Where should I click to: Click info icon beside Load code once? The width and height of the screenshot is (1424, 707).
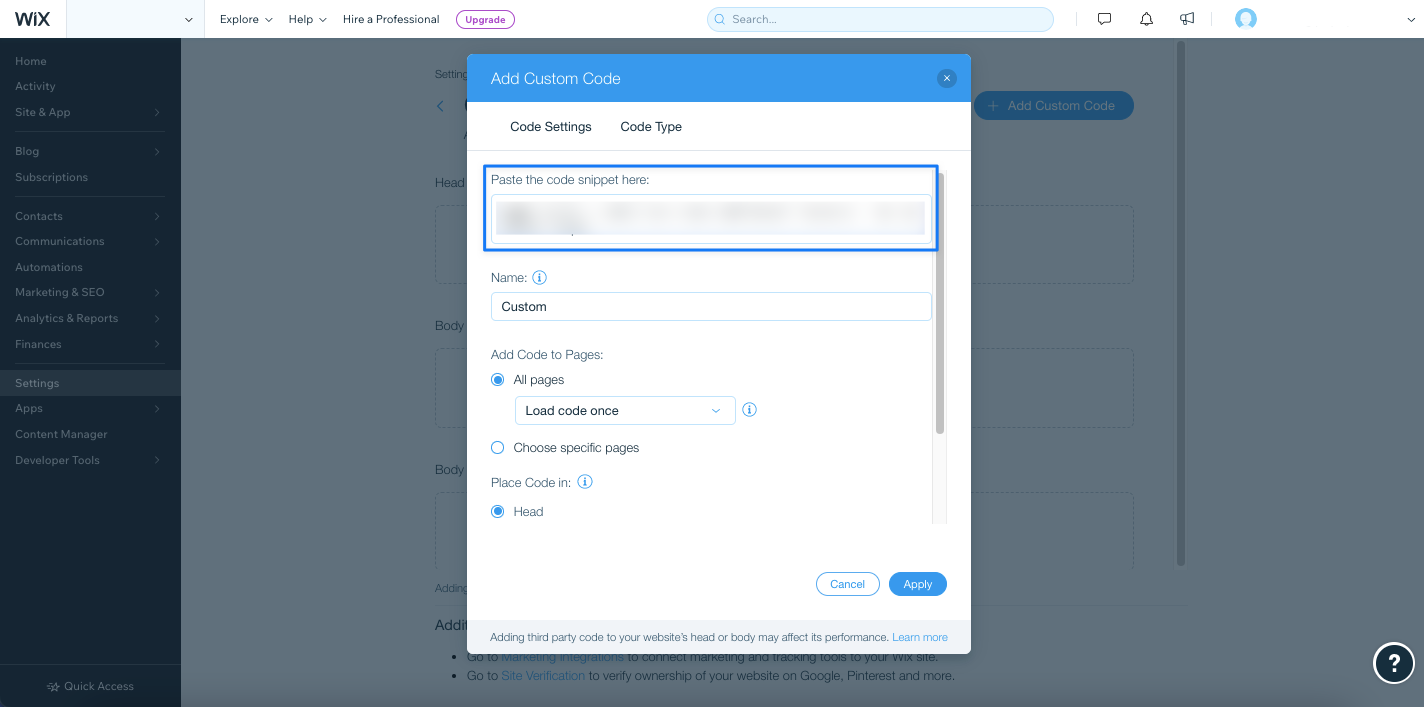tap(749, 410)
